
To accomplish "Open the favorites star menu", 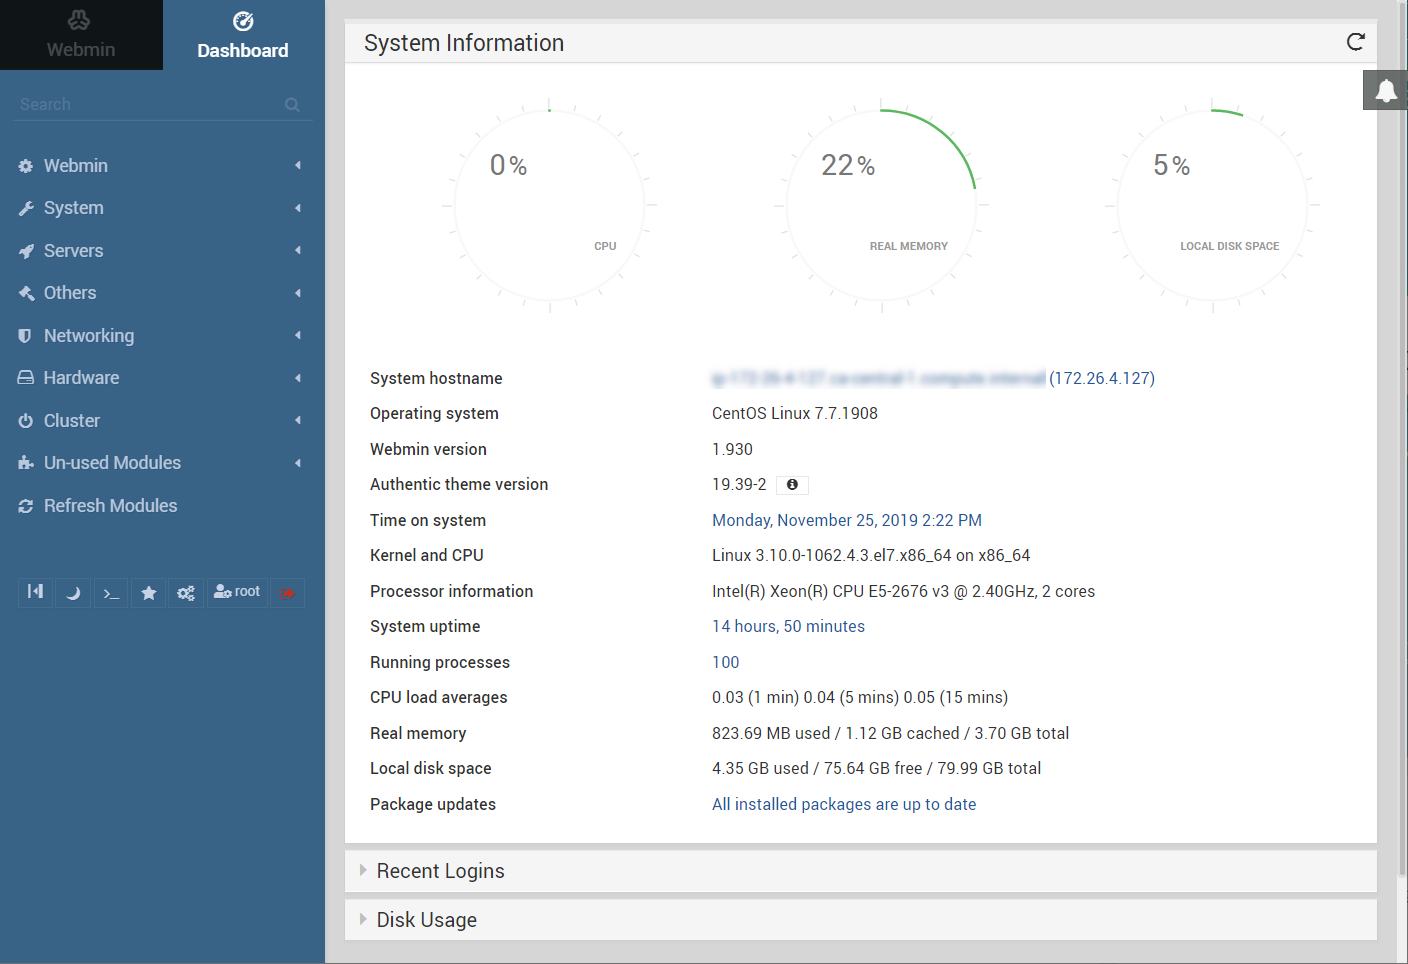I will click(148, 592).
